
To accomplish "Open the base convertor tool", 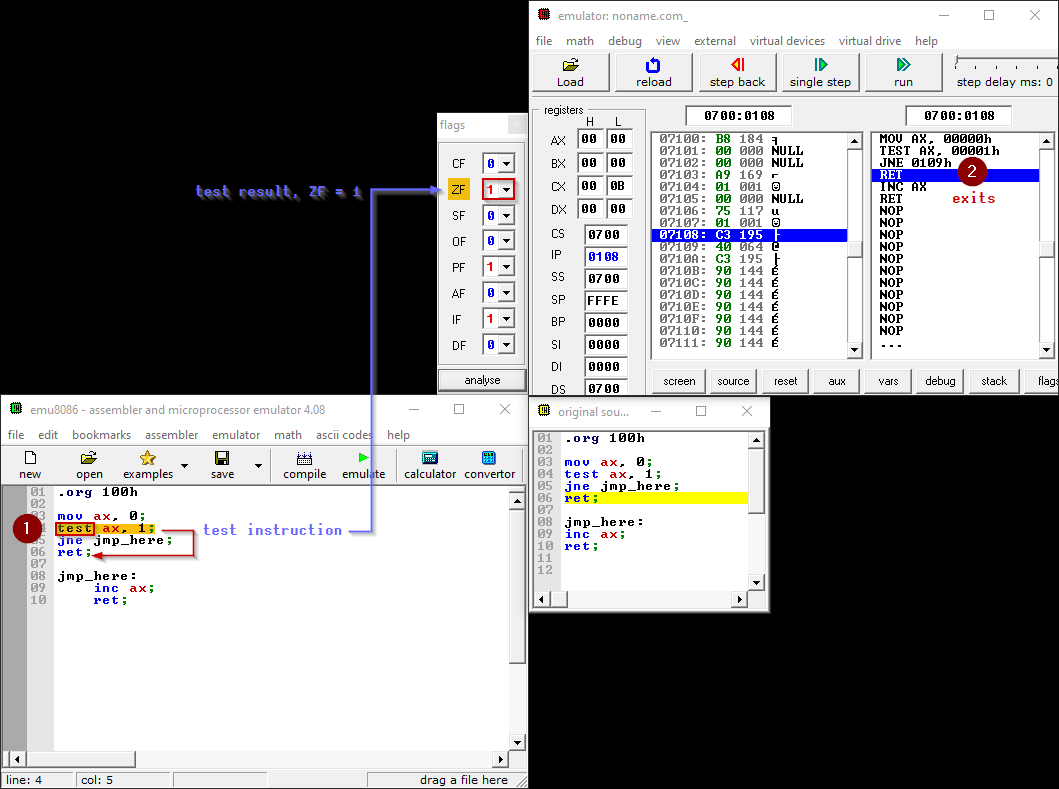I will tap(490, 465).
